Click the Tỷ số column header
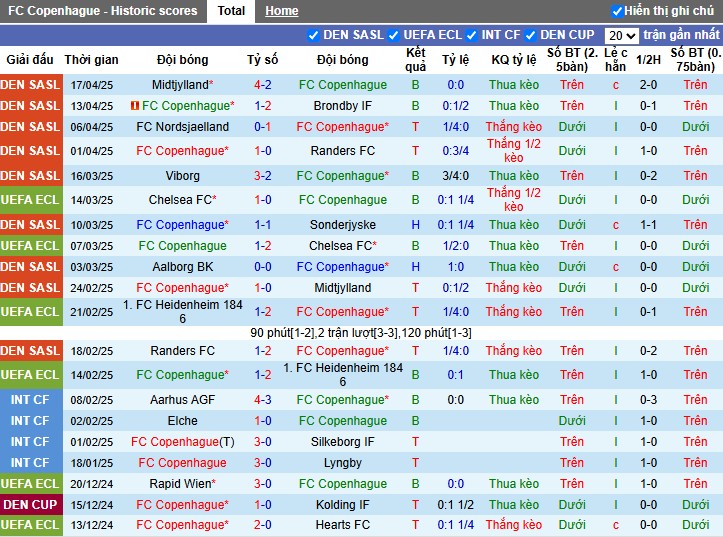723x537 pixels. pos(262,60)
